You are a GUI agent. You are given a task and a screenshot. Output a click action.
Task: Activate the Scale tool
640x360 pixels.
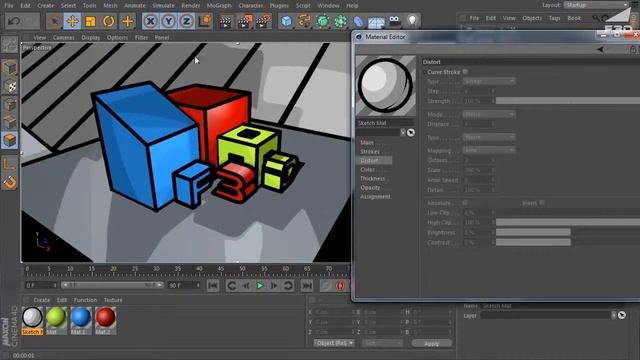[90, 21]
